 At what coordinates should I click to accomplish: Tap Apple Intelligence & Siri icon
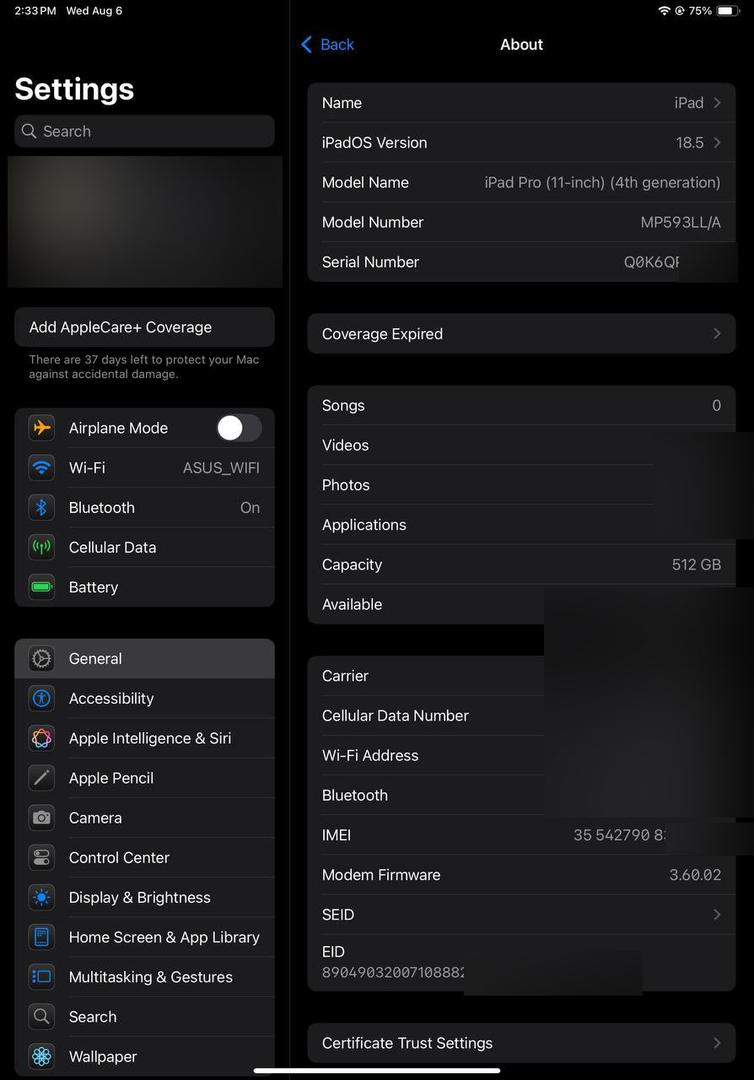41,738
